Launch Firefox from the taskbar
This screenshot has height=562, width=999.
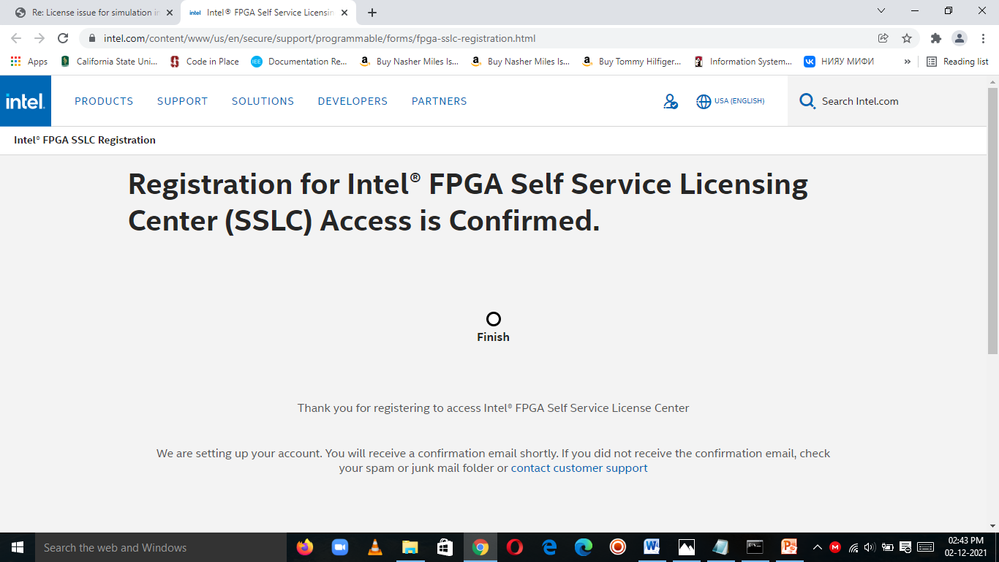(x=305, y=547)
